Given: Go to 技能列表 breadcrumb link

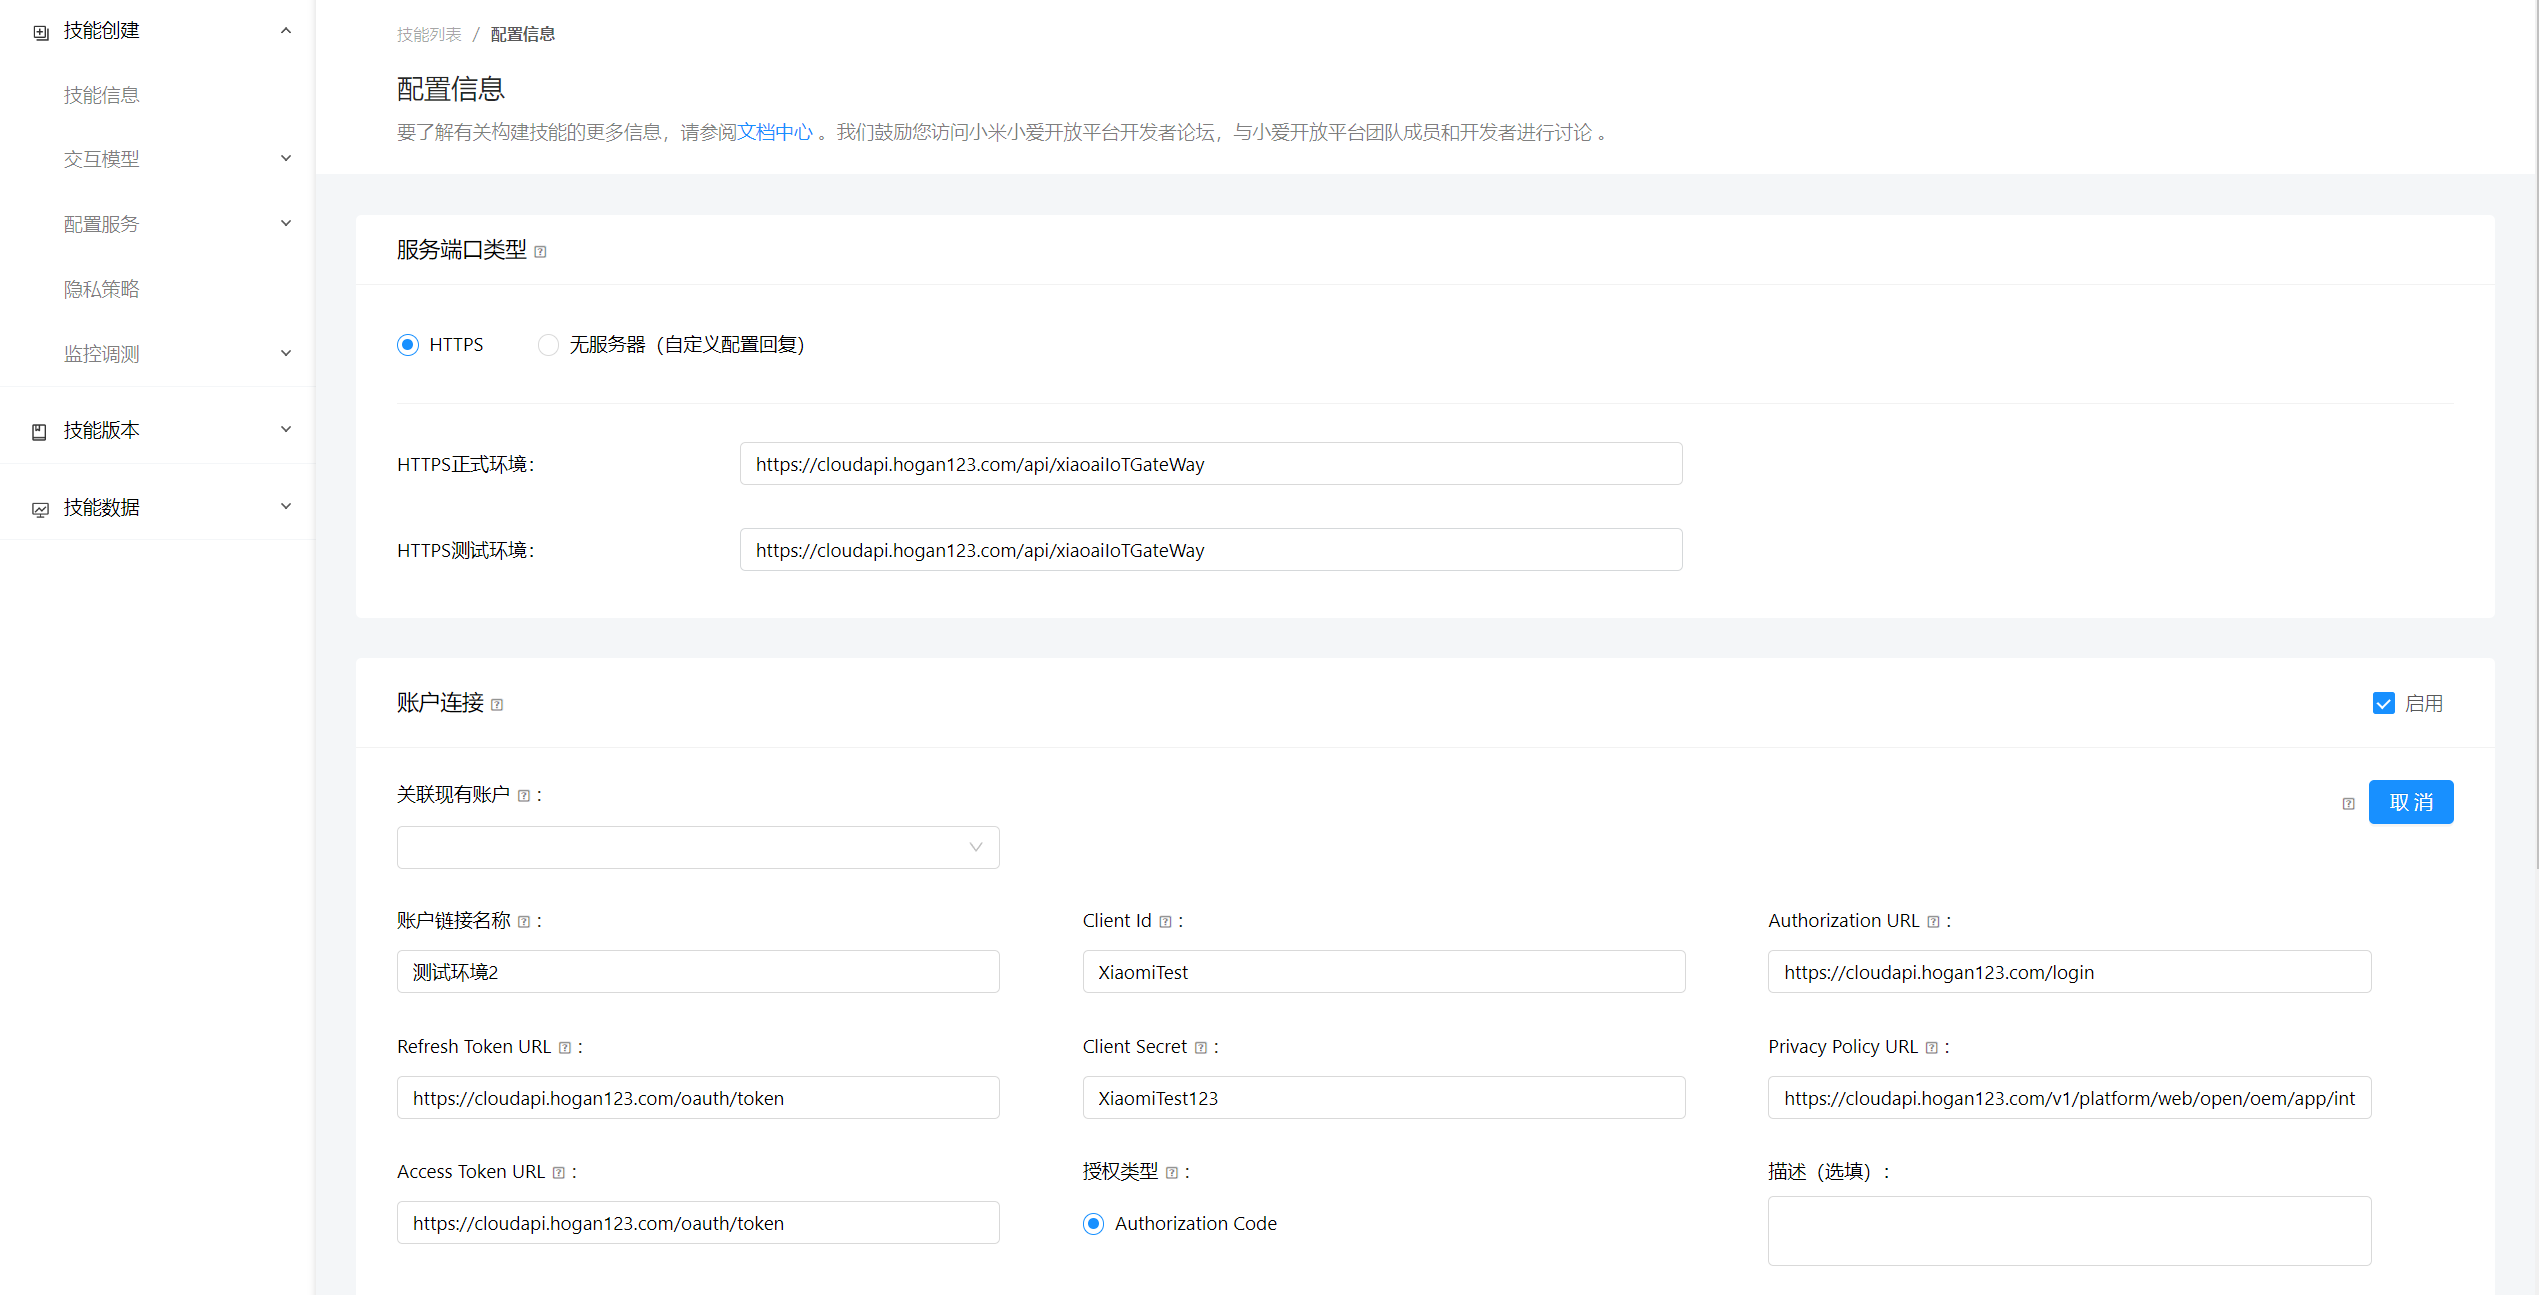Looking at the screenshot, I should tap(429, 34).
